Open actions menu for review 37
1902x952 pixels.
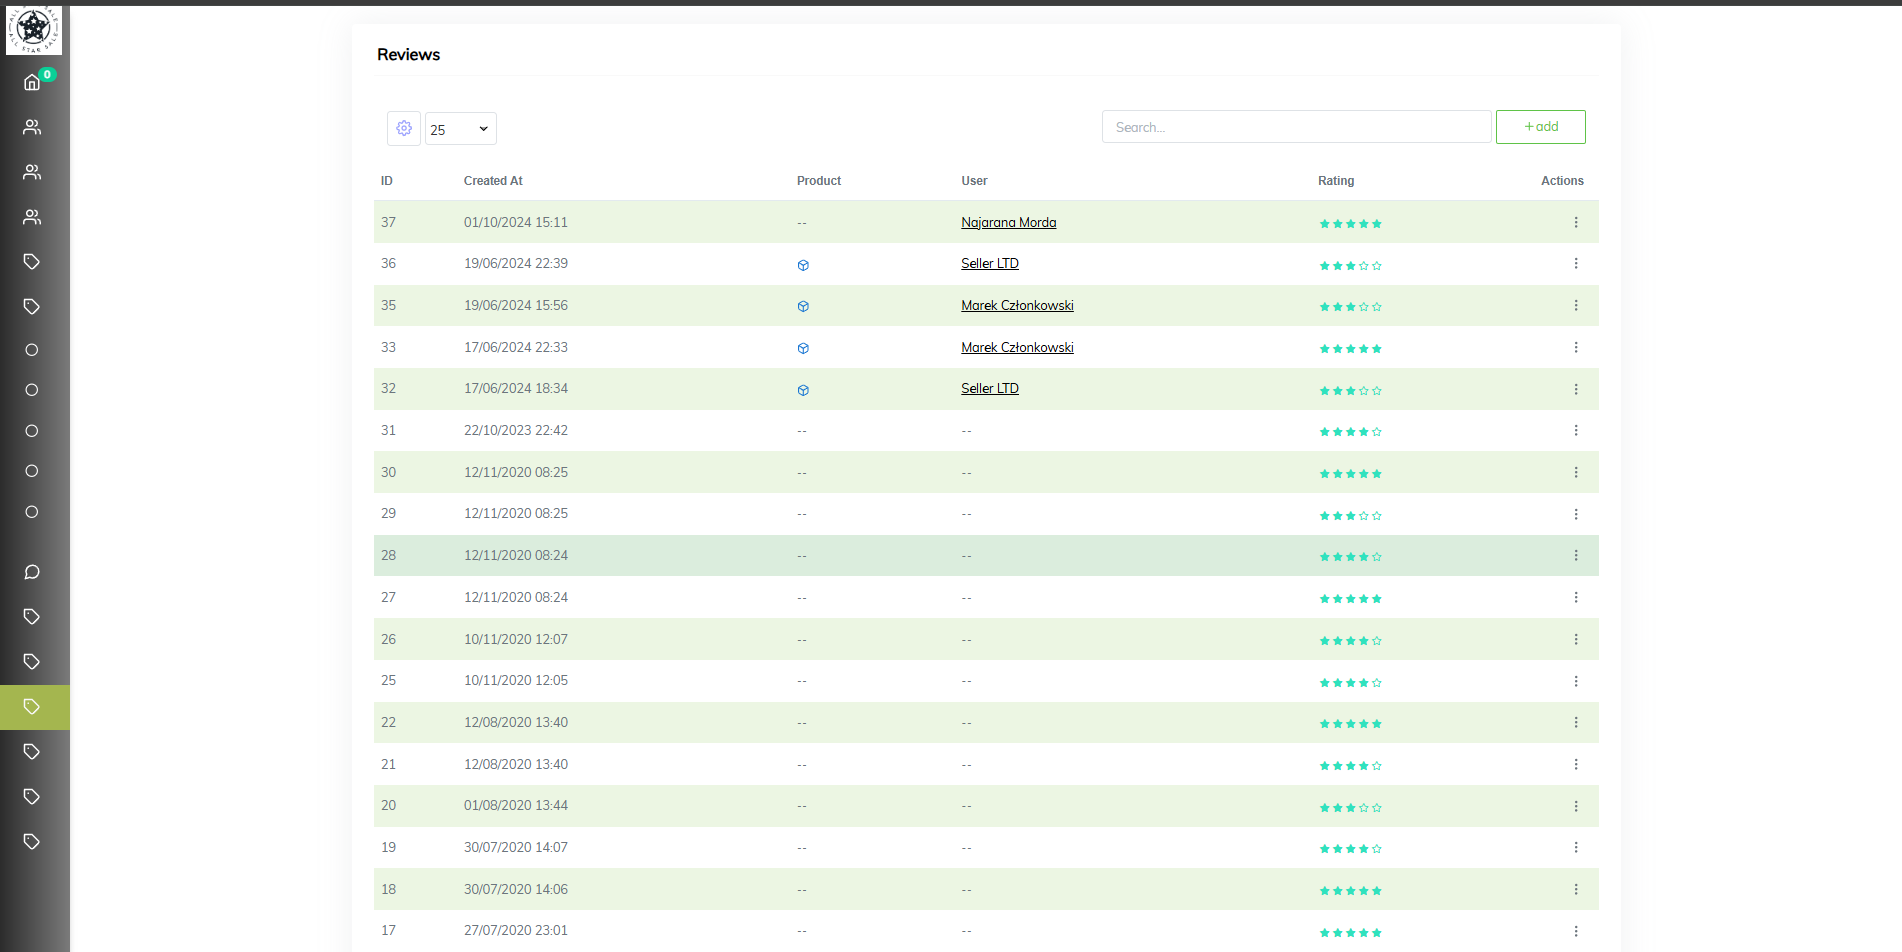[1576, 222]
